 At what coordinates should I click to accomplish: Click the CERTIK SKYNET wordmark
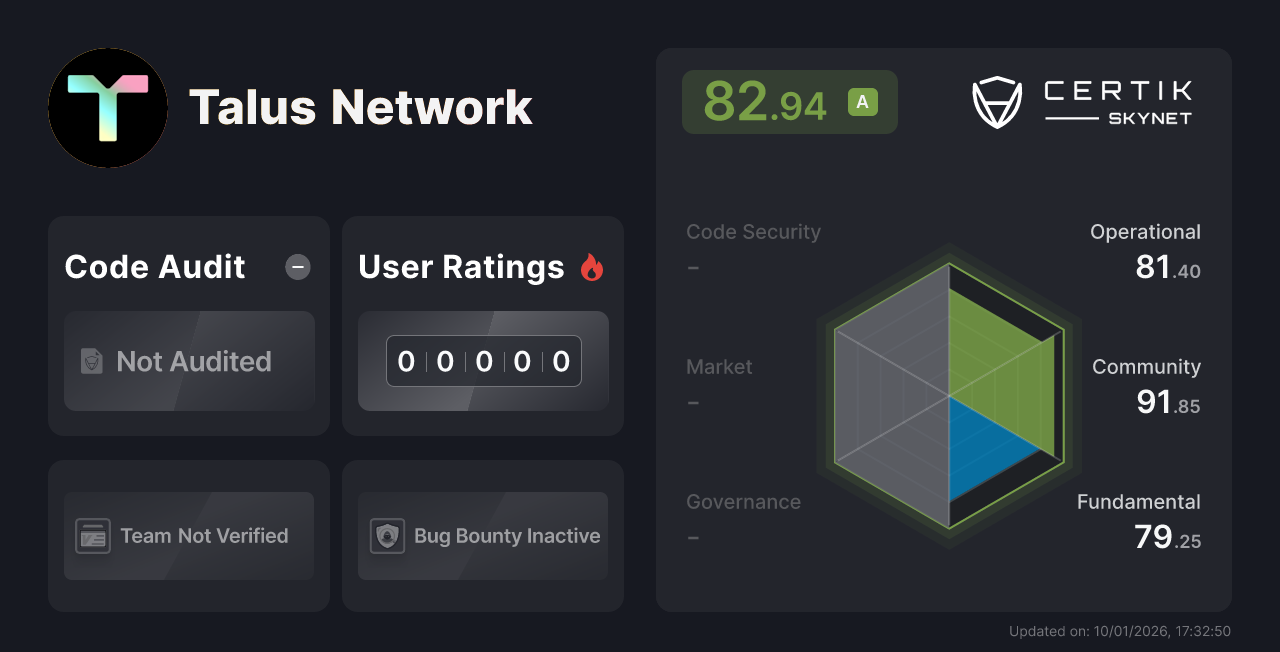click(1116, 102)
